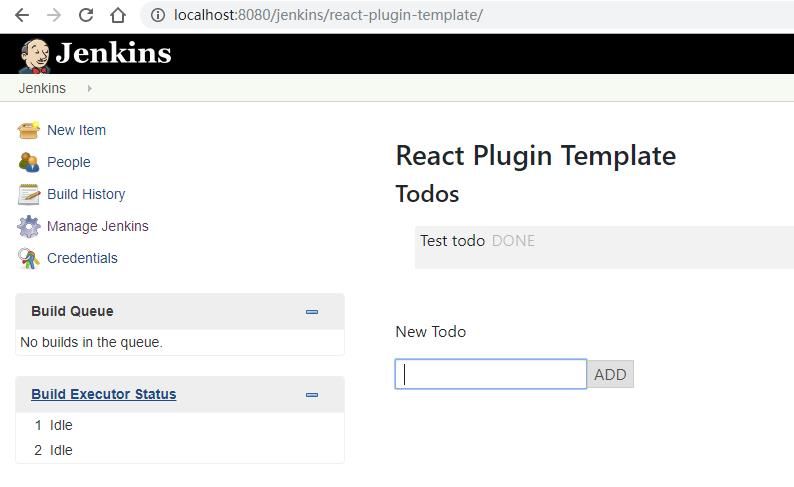Viewport: 794px width, 487px height.
Task: Reload the page with browser refresh icon
Action: (x=86, y=15)
